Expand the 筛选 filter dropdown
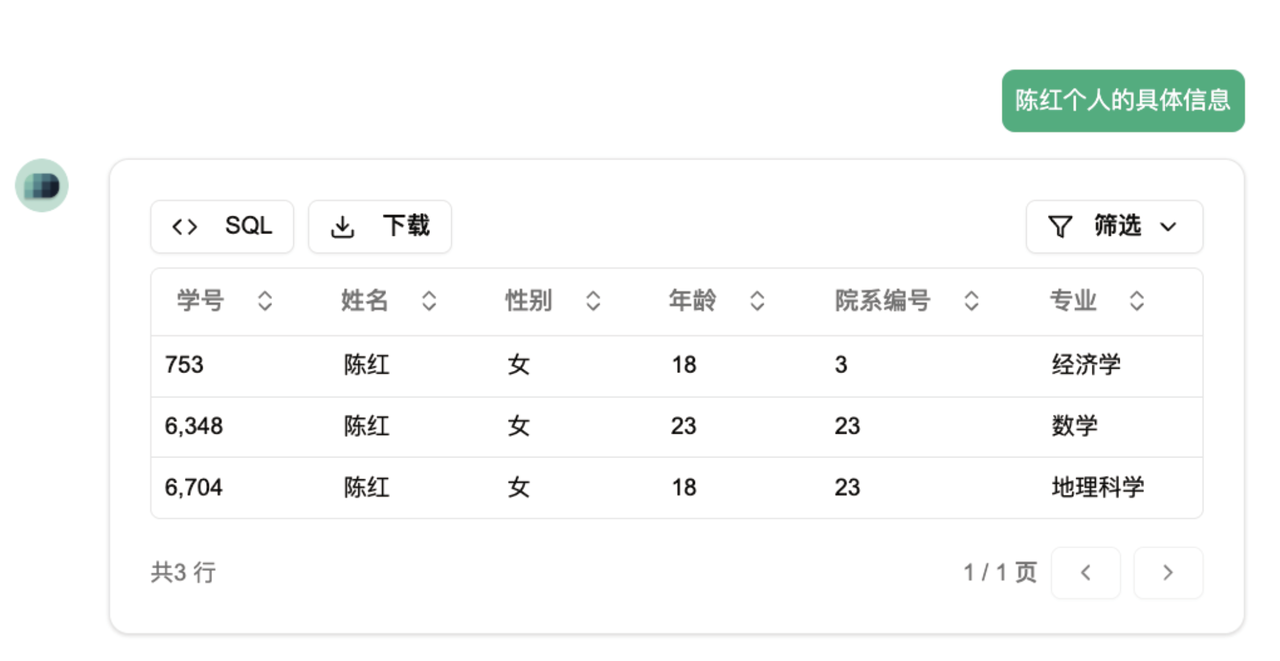This screenshot has width=1280, height=661. 1114,227
